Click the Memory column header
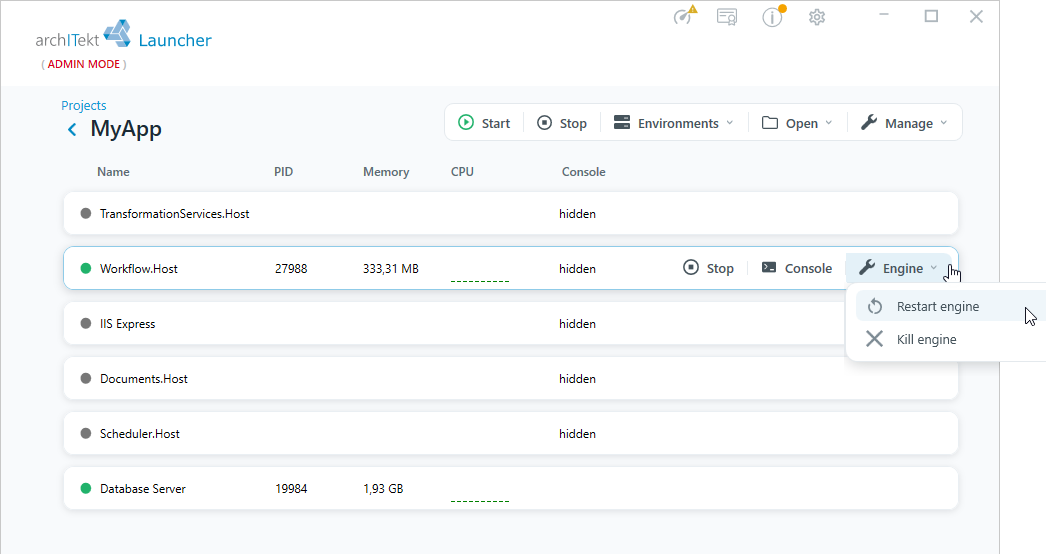 [x=386, y=172]
